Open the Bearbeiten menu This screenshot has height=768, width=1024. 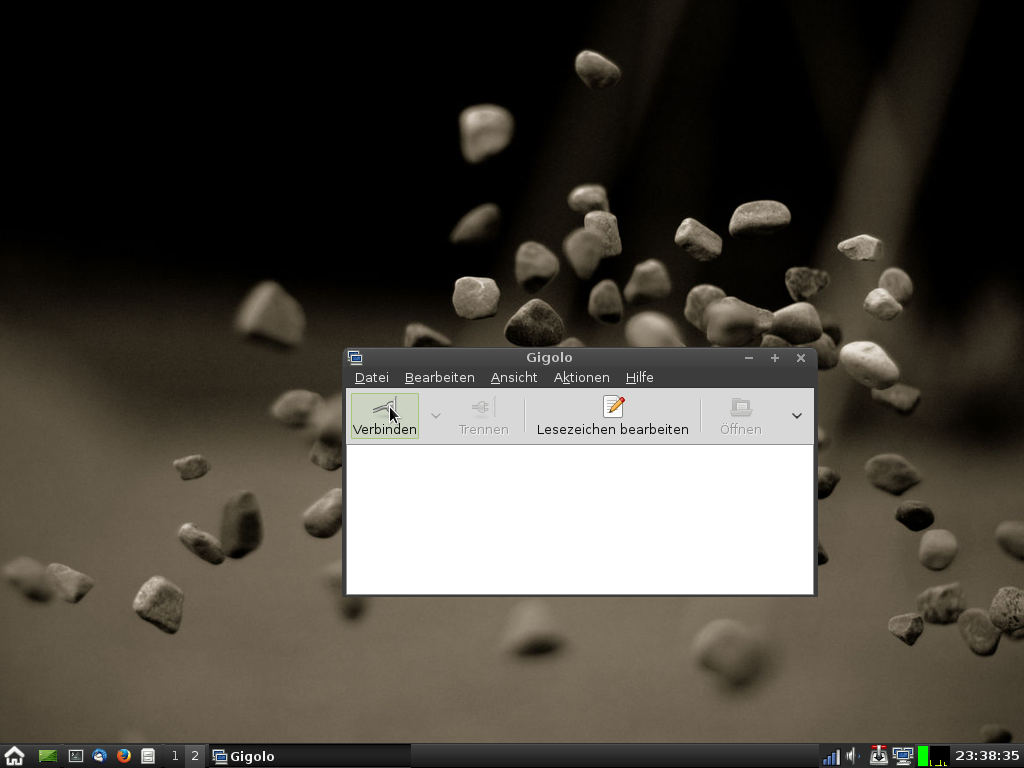[440, 377]
